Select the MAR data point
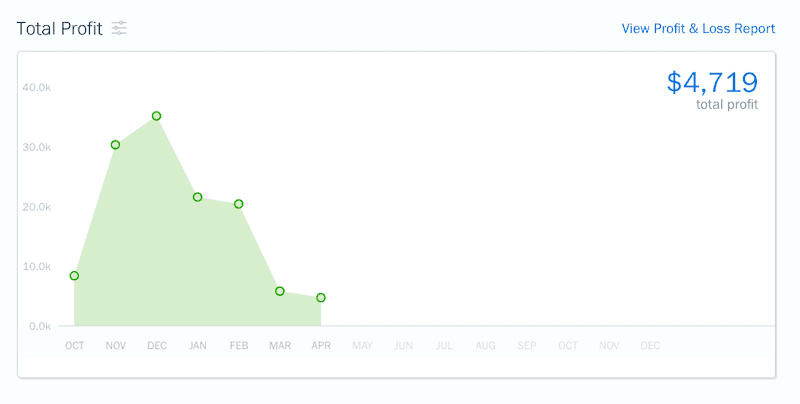Image resolution: width=800 pixels, height=404 pixels. [x=279, y=291]
